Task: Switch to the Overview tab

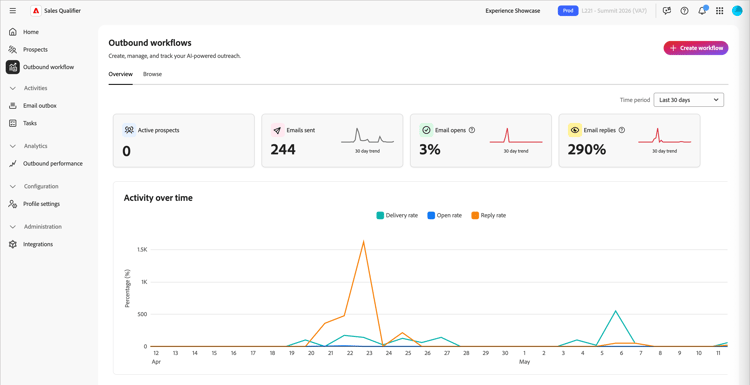Action: (120, 74)
